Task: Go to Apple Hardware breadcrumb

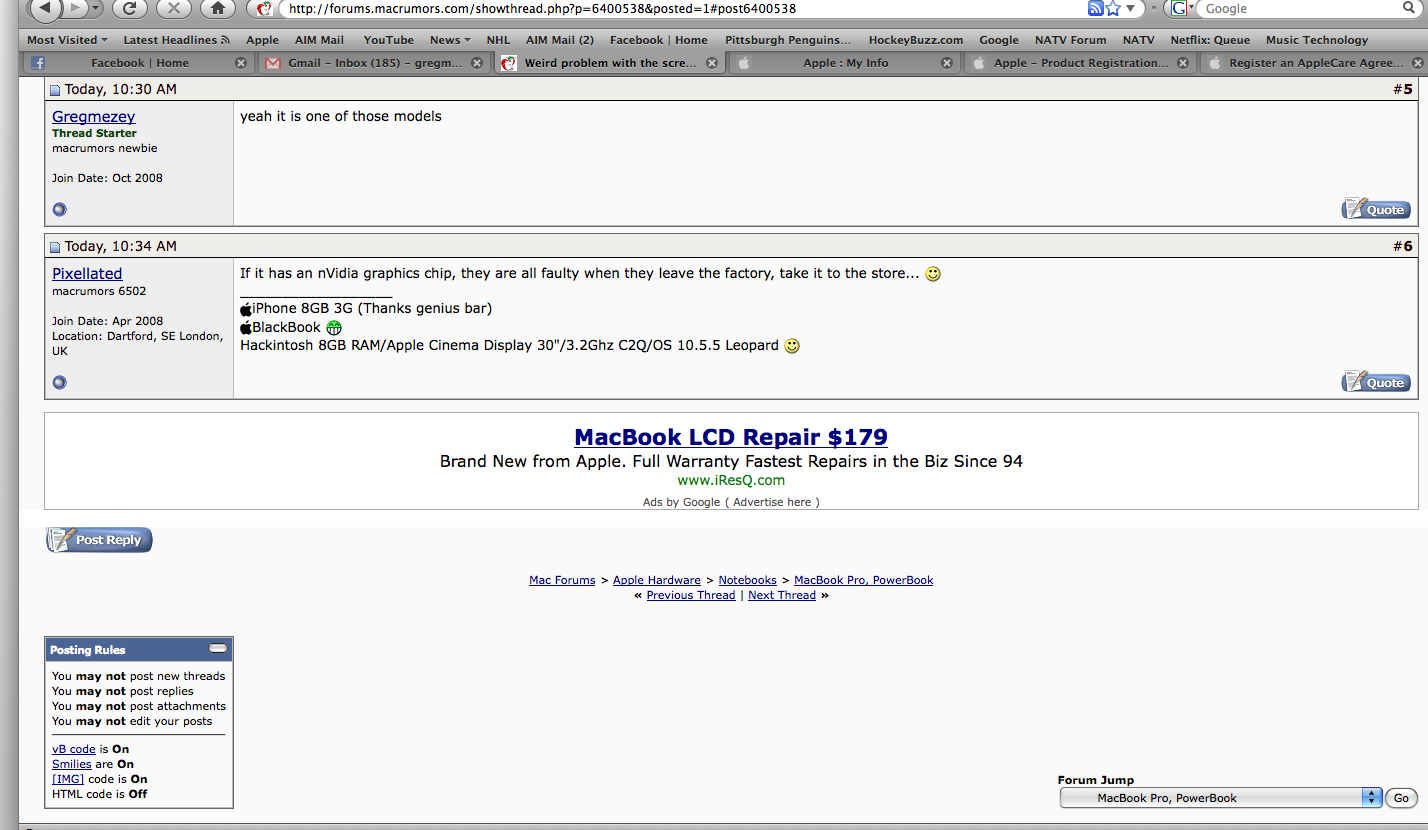Action: [657, 580]
